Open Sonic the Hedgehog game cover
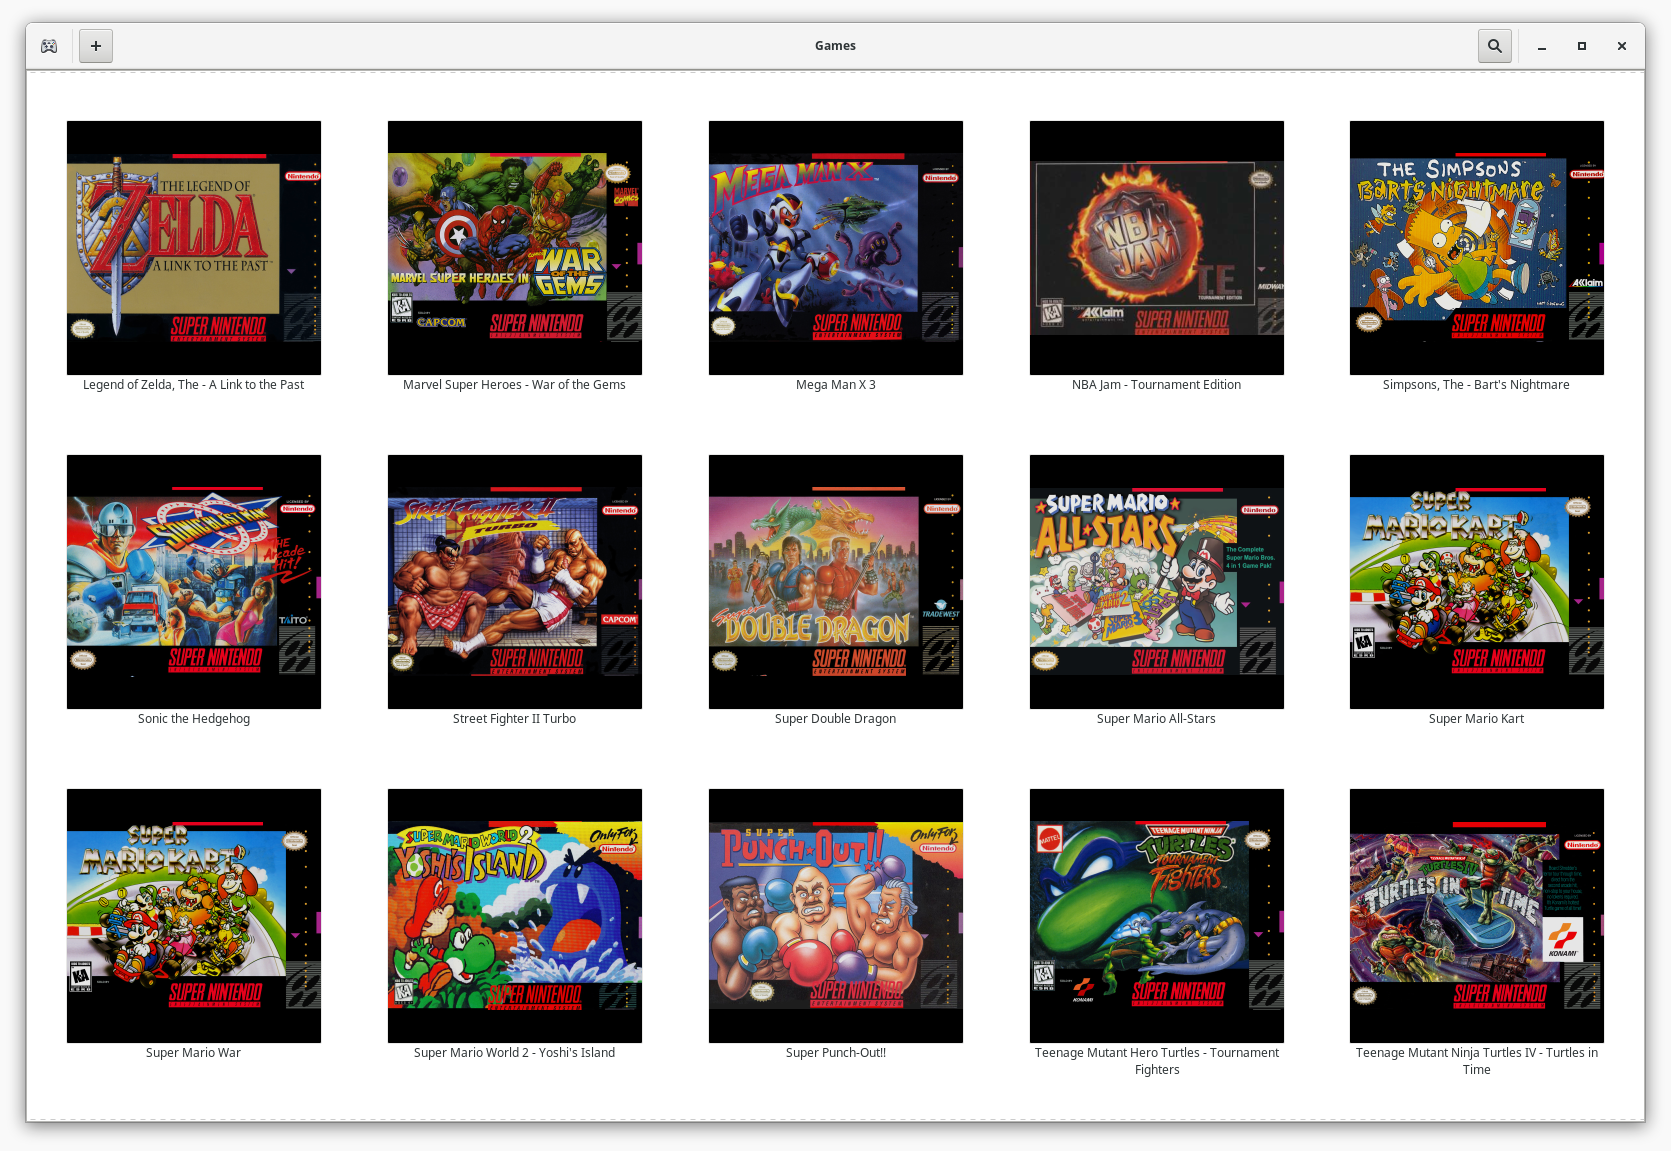 [x=194, y=582]
